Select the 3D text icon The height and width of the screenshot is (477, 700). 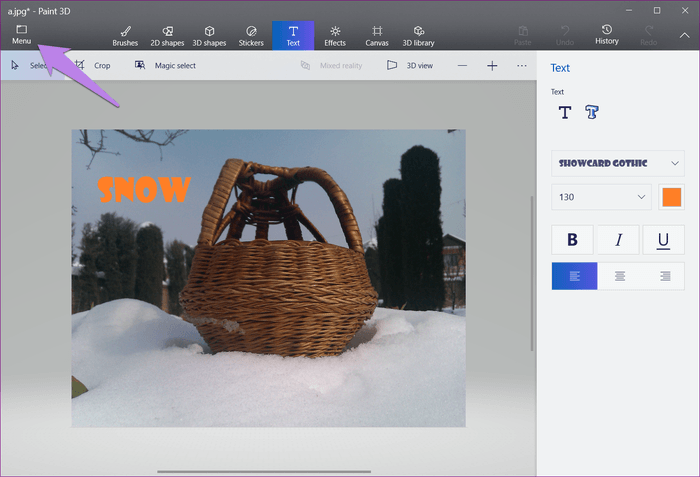point(592,112)
